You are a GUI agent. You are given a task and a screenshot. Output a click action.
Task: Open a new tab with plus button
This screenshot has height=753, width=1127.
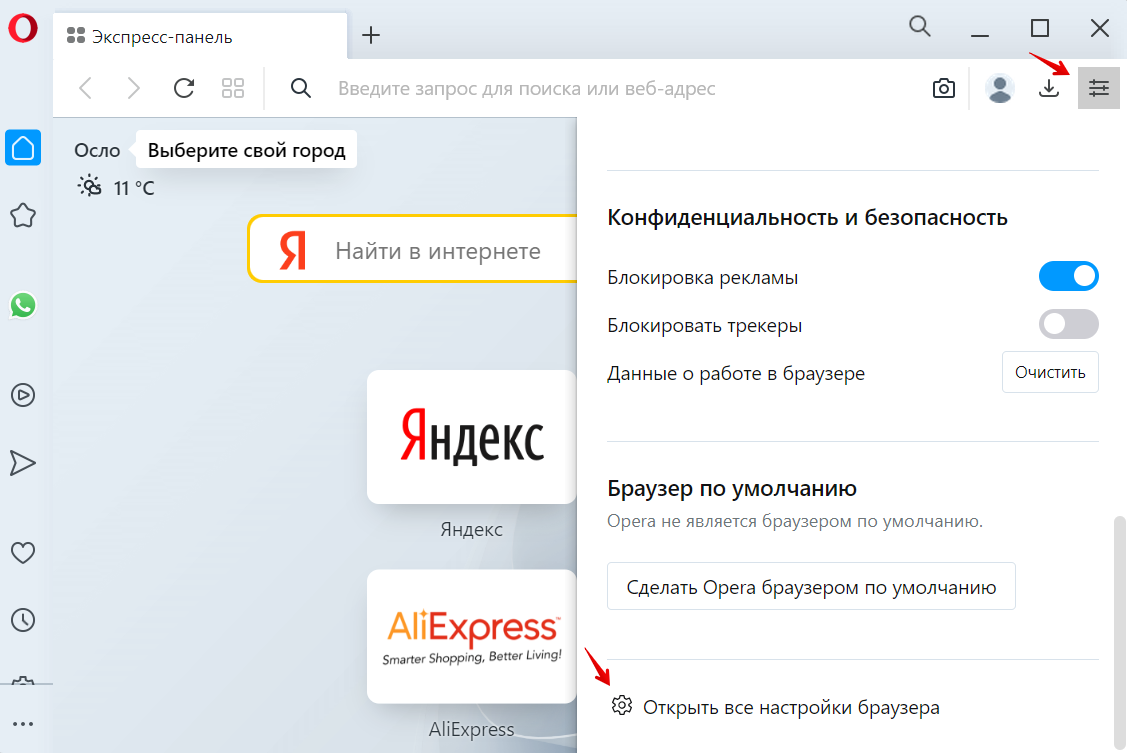coord(371,36)
